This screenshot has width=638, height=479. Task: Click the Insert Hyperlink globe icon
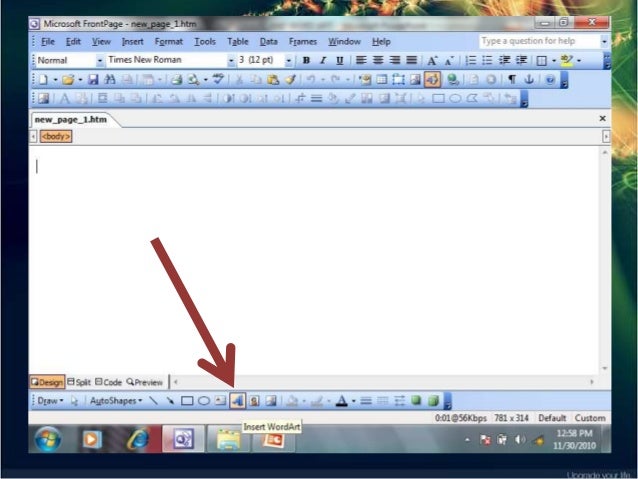(453, 79)
